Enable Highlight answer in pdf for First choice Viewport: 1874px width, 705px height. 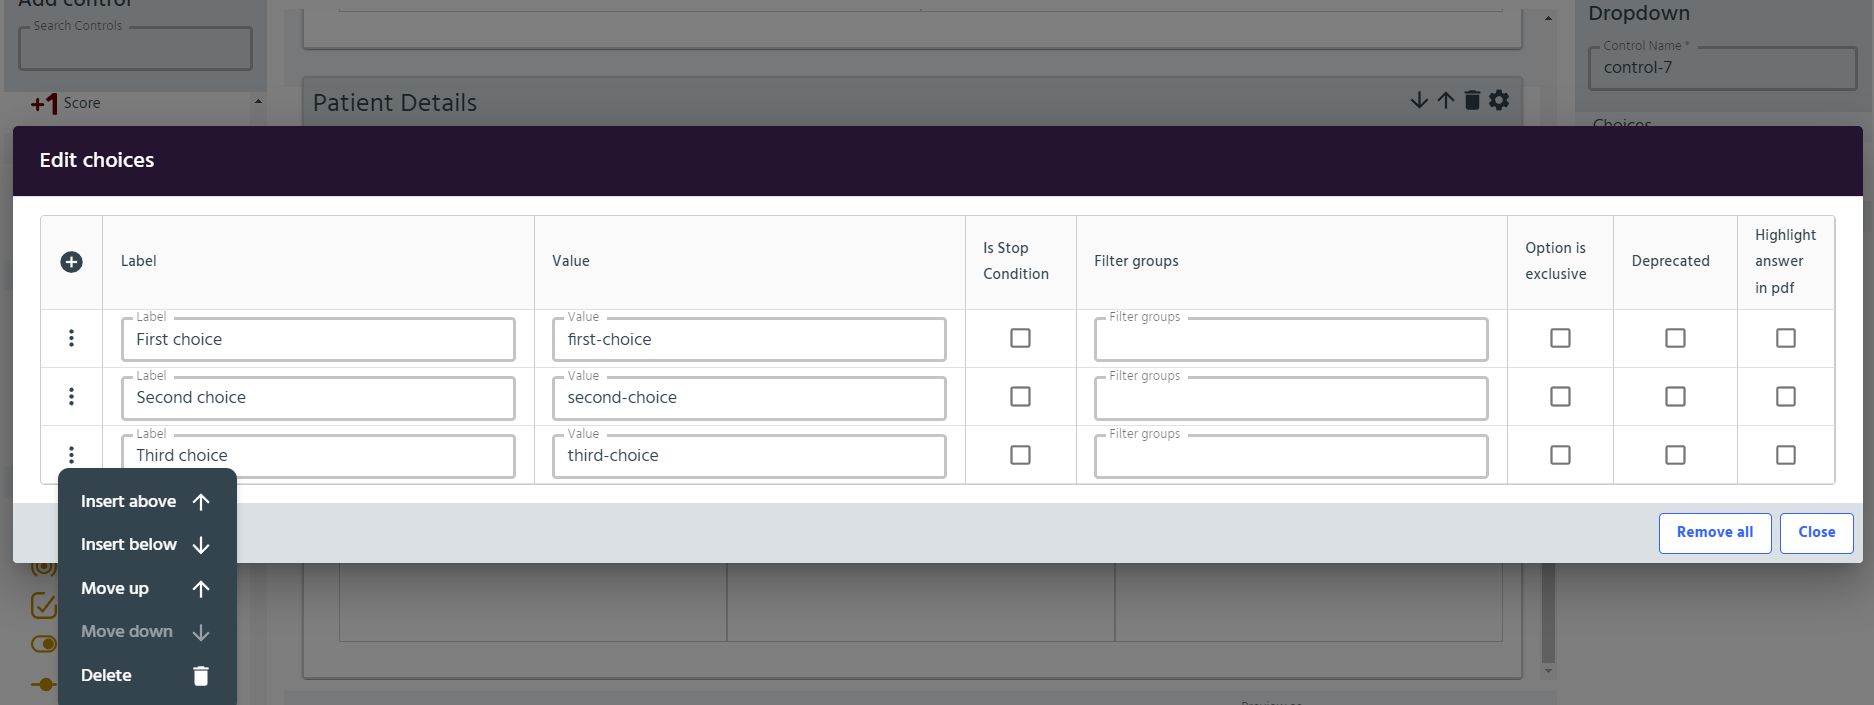(1786, 338)
